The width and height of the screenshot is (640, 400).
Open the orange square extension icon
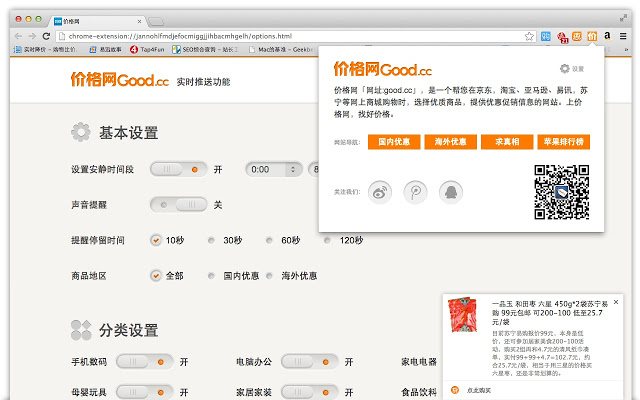[x=577, y=36]
